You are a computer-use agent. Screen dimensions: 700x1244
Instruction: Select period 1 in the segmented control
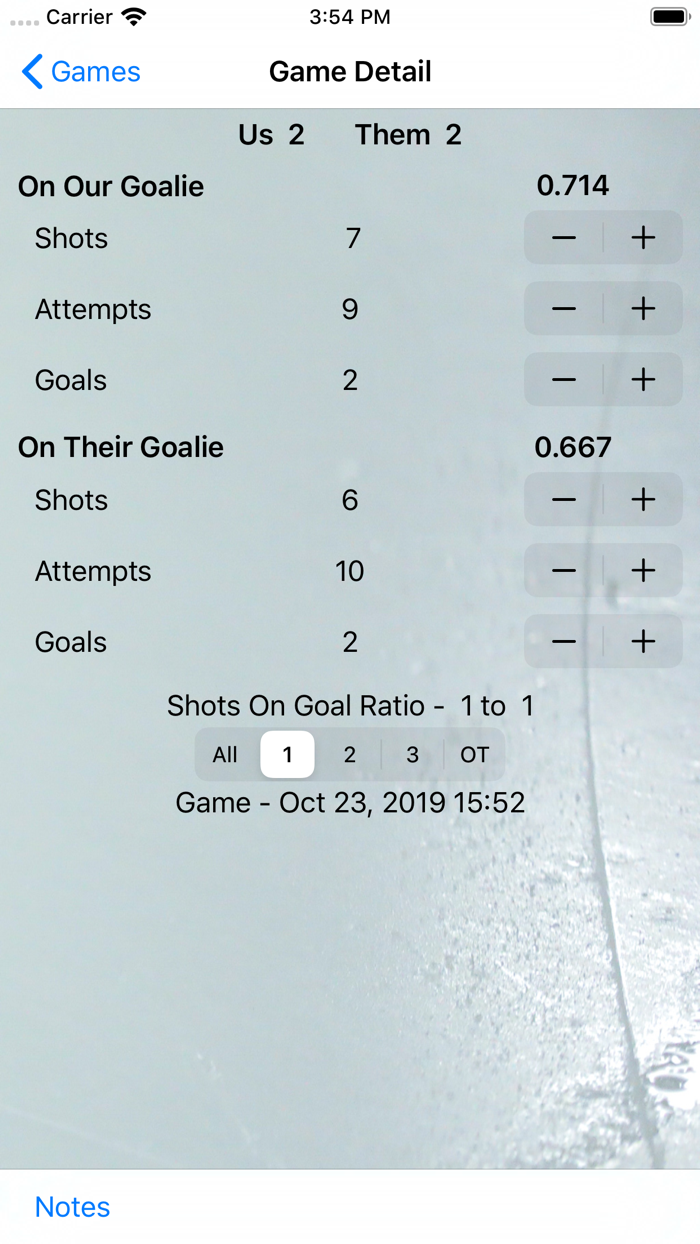(x=287, y=755)
